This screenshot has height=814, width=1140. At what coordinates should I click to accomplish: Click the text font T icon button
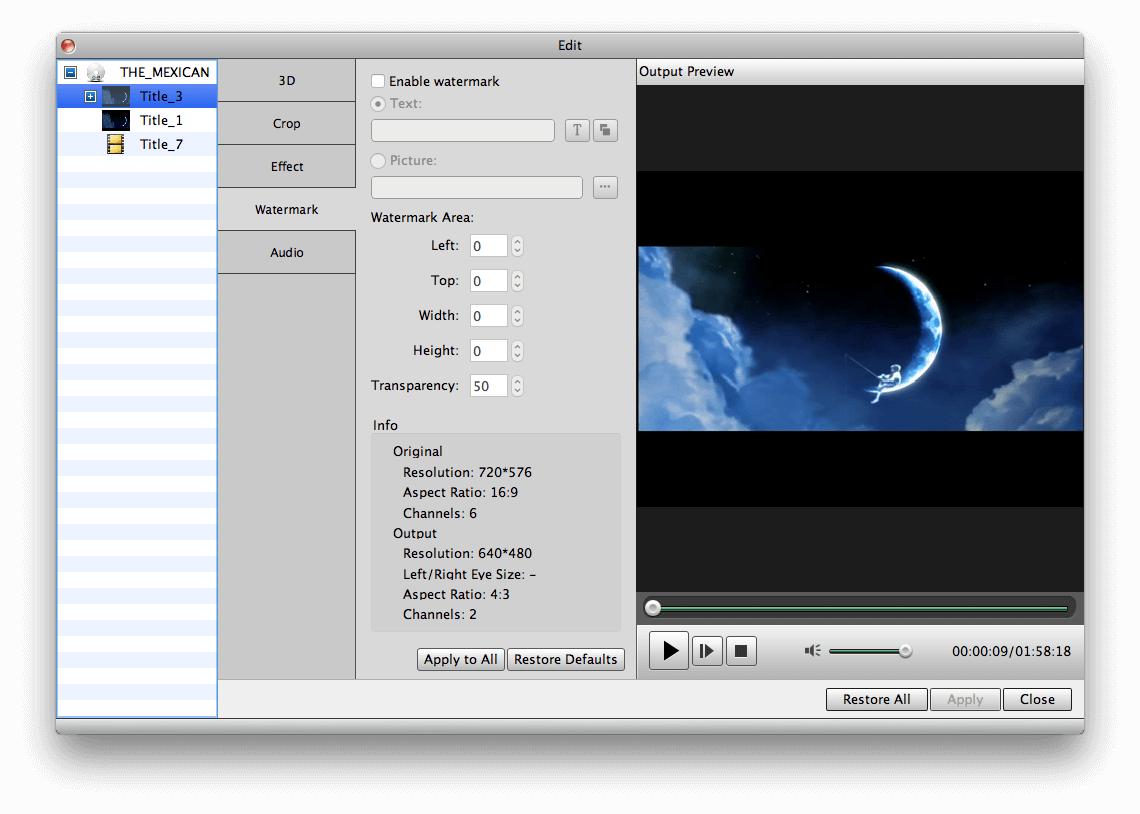pyautogui.click(x=577, y=130)
